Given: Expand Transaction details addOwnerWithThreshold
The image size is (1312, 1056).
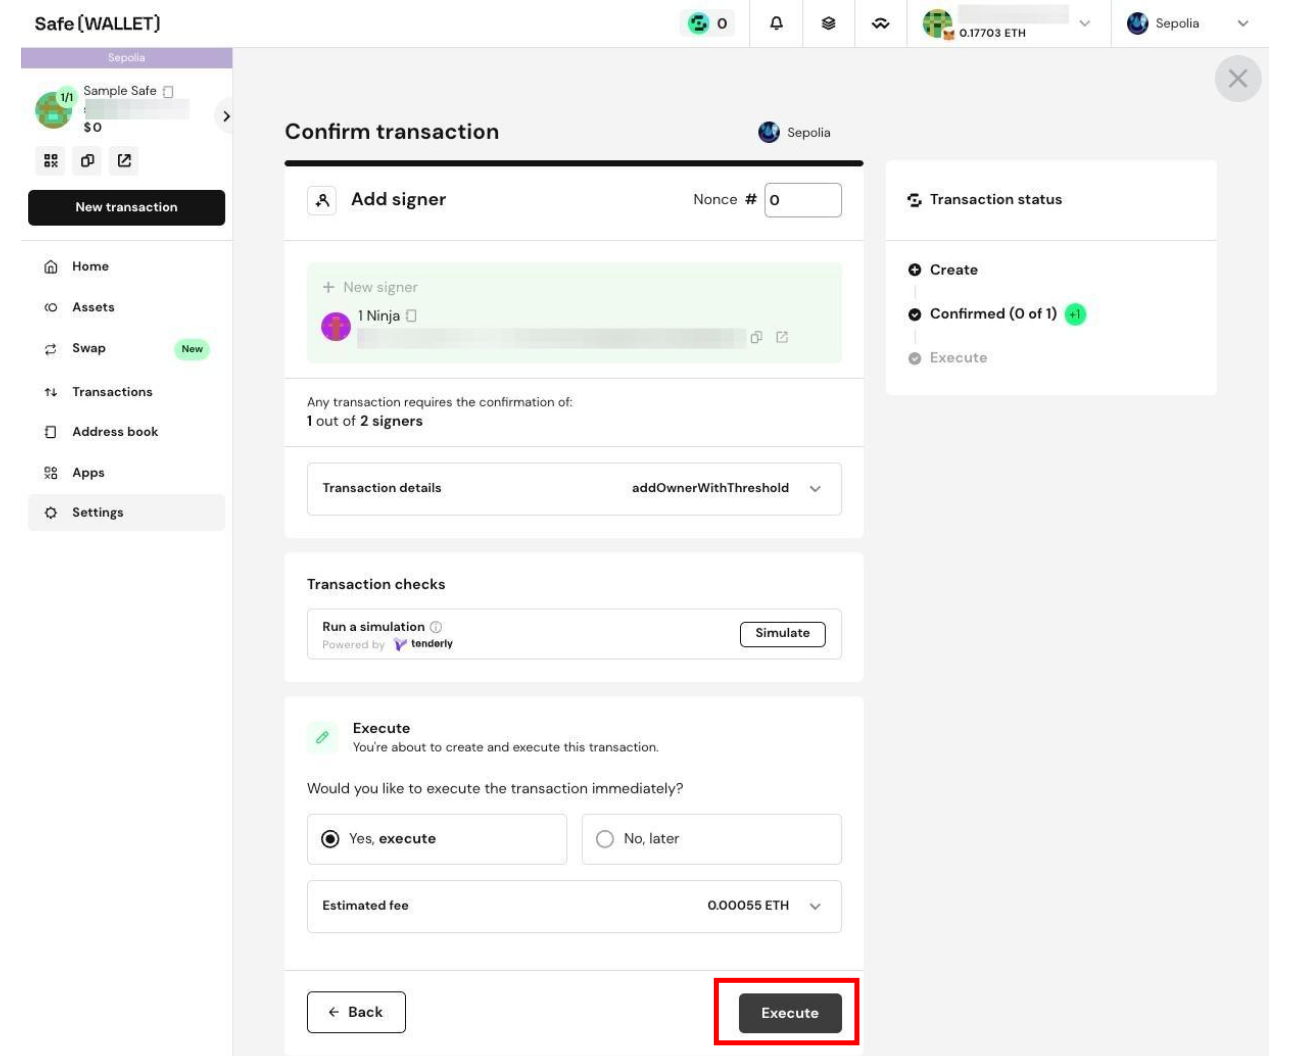Looking at the screenshot, I should 574,488.
